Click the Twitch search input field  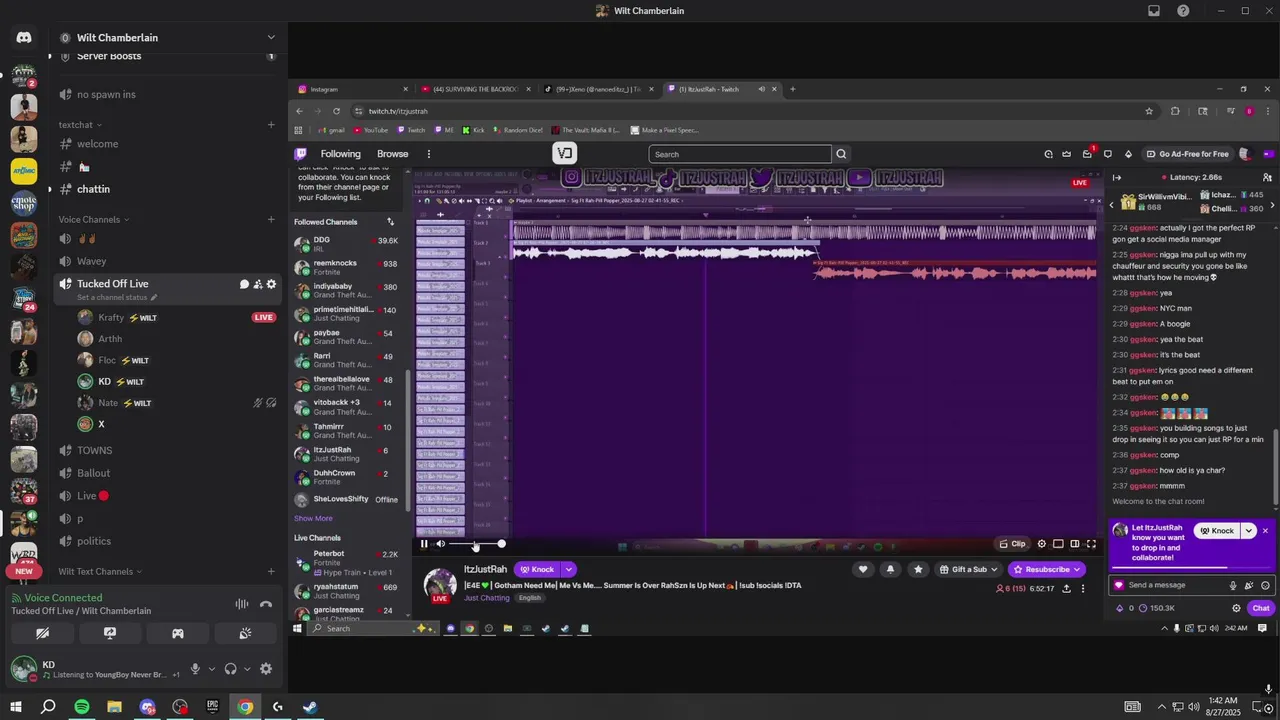click(740, 154)
